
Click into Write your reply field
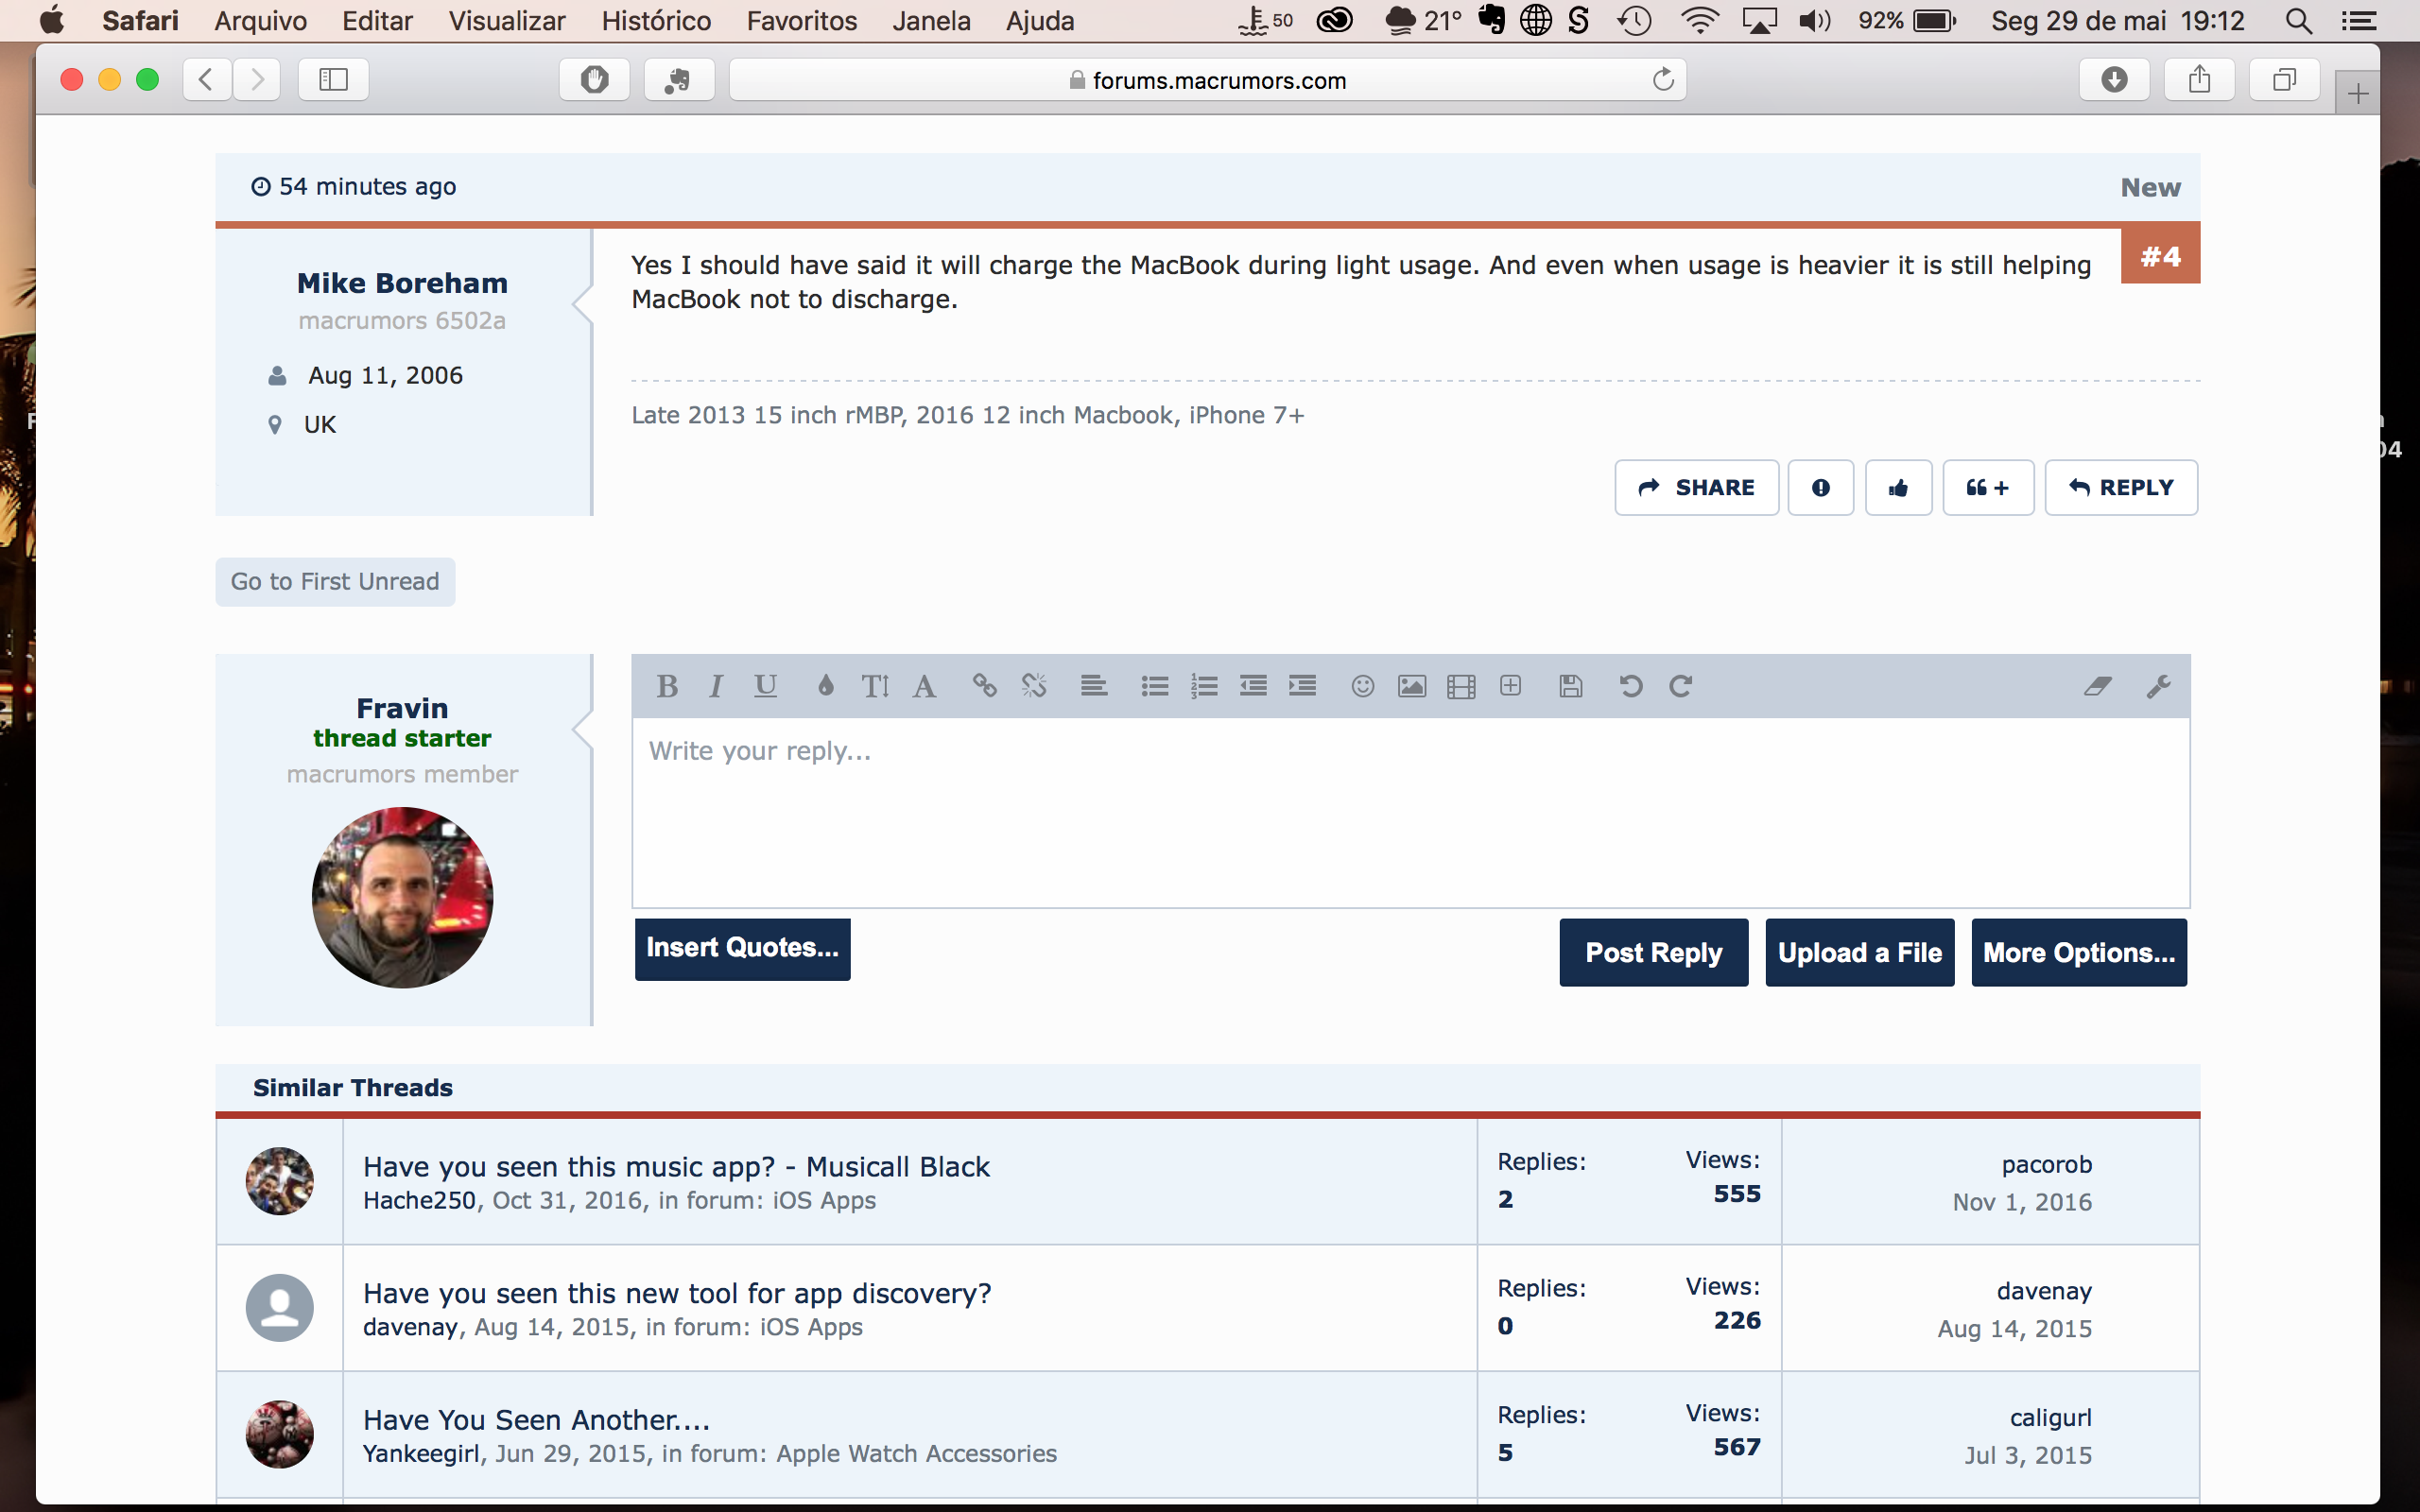pyautogui.click(x=1411, y=812)
